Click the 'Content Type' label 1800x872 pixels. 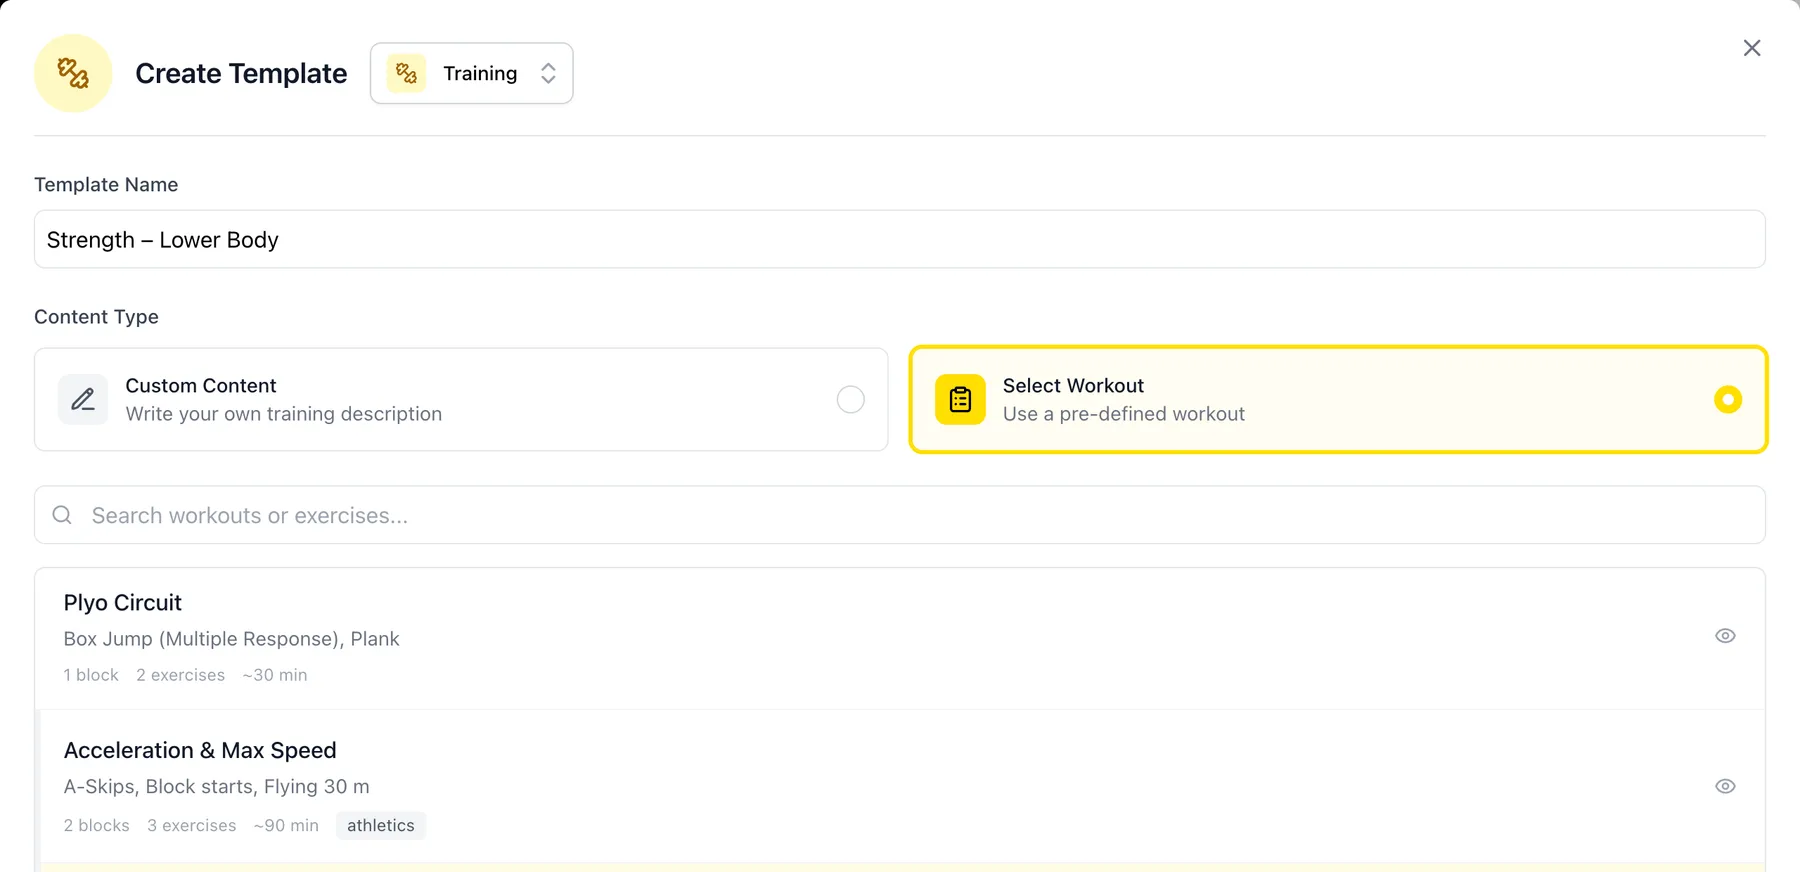coord(96,317)
